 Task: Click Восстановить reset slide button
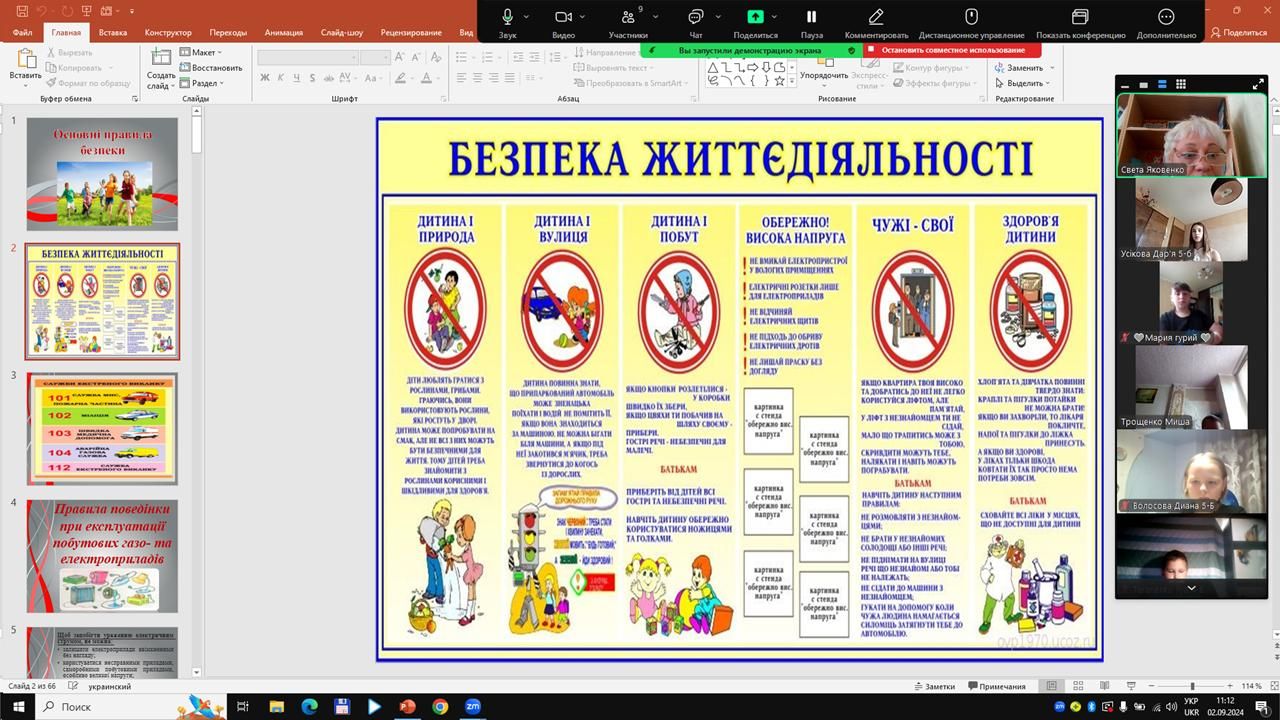point(211,68)
